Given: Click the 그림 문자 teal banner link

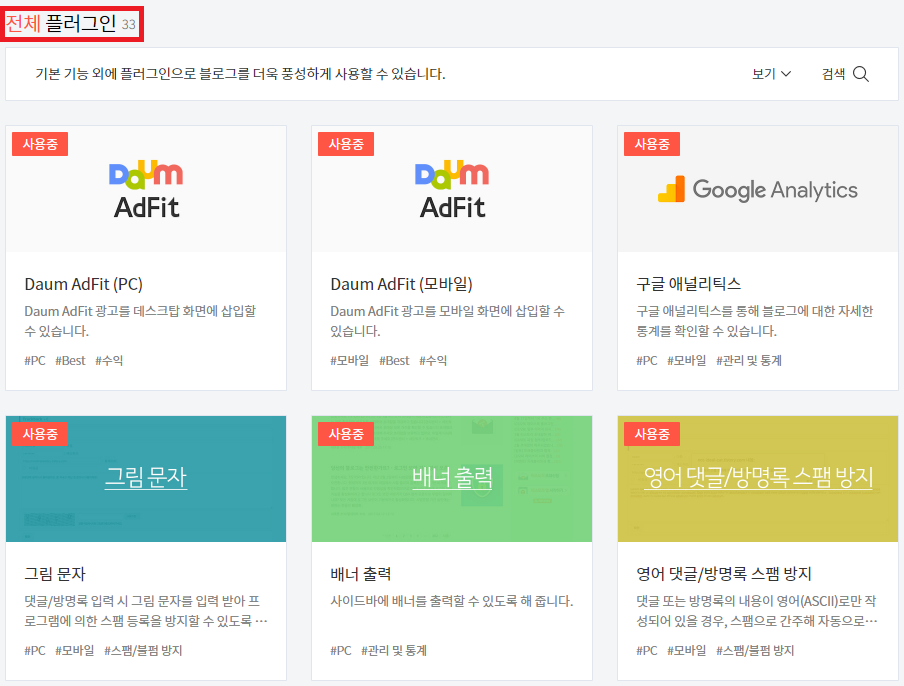Looking at the screenshot, I should [146, 477].
